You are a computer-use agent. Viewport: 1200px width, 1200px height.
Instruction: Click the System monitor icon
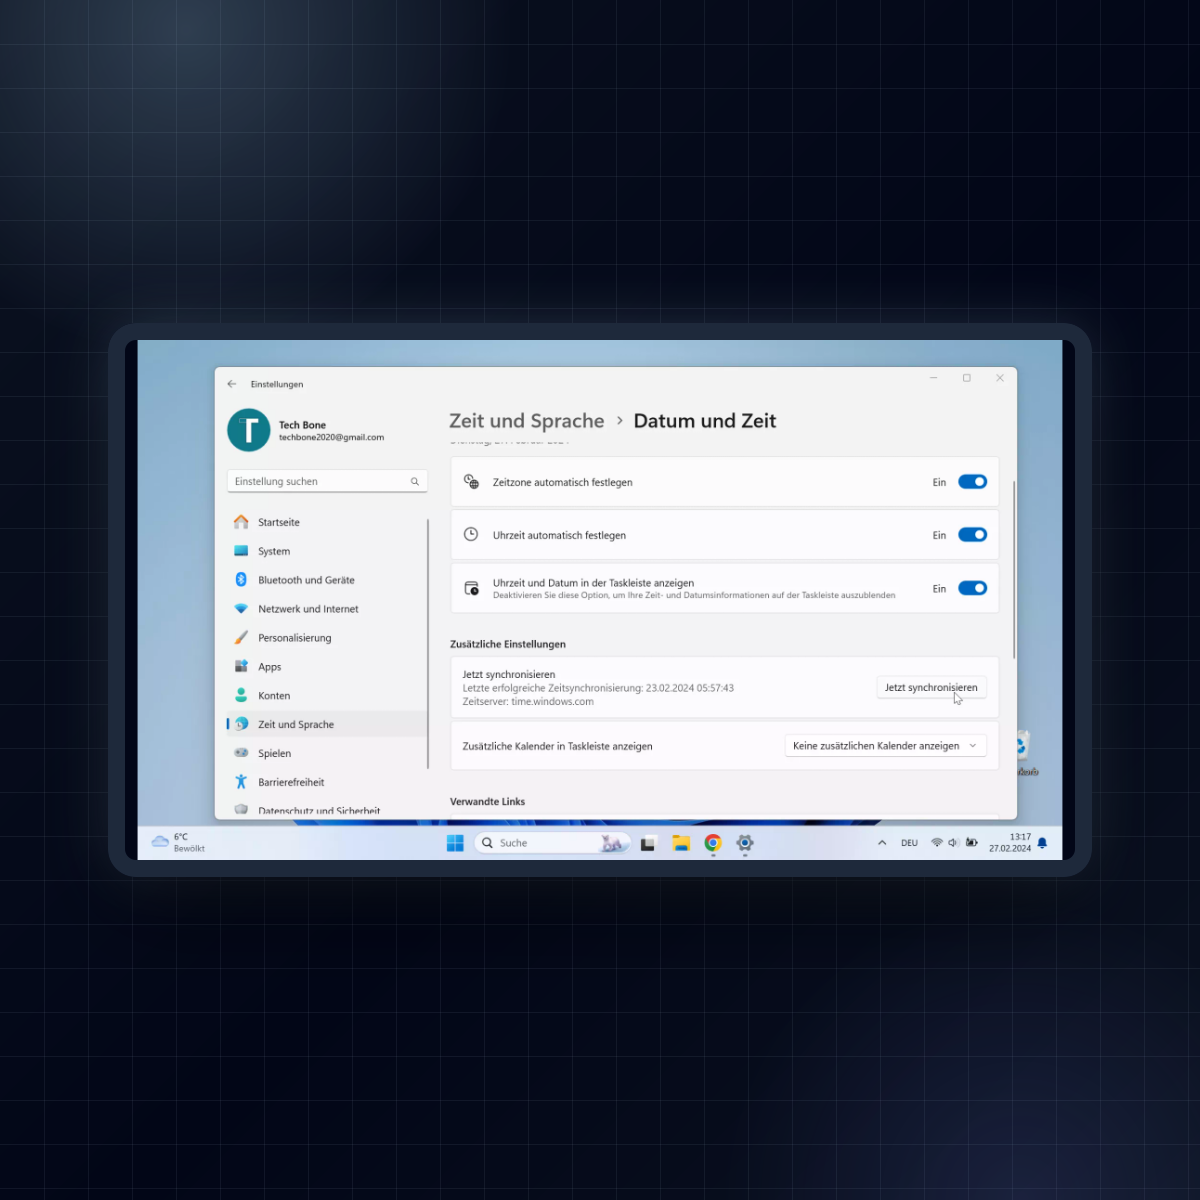coord(241,551)
